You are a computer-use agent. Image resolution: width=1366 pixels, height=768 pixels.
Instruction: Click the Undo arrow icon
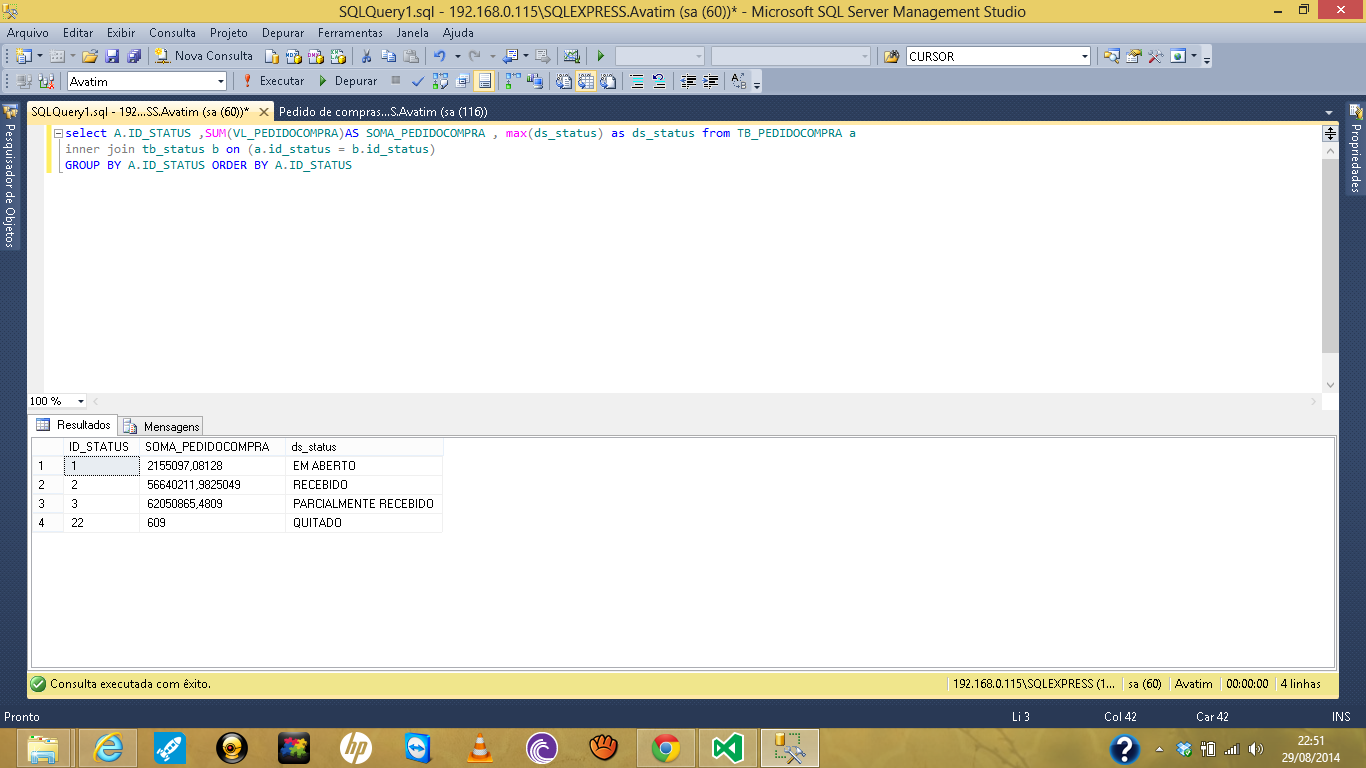[439, 56]
